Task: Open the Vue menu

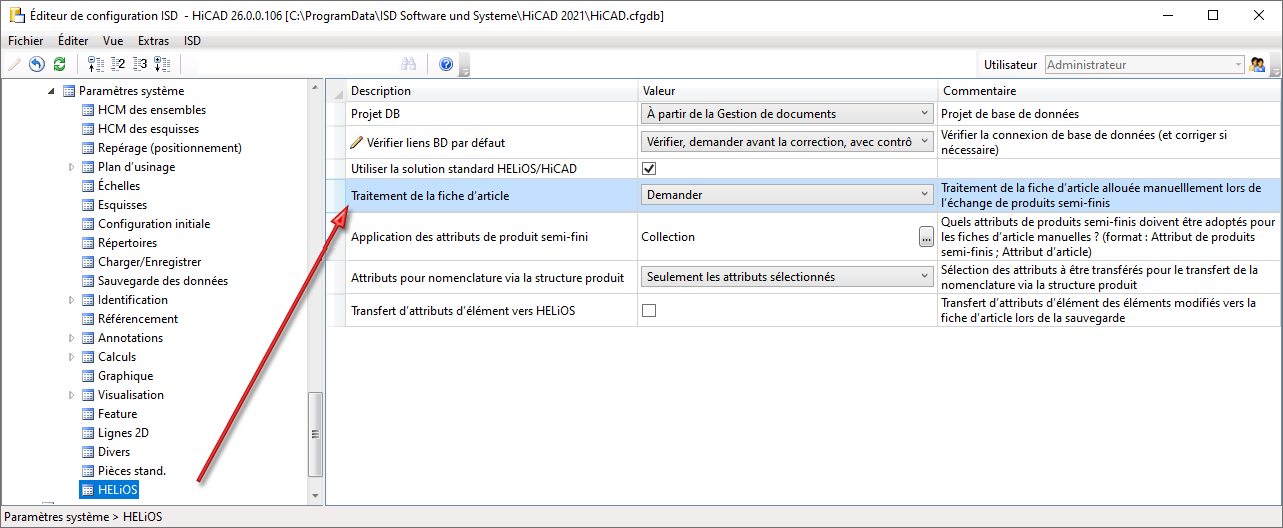Action: pos(113,41)
